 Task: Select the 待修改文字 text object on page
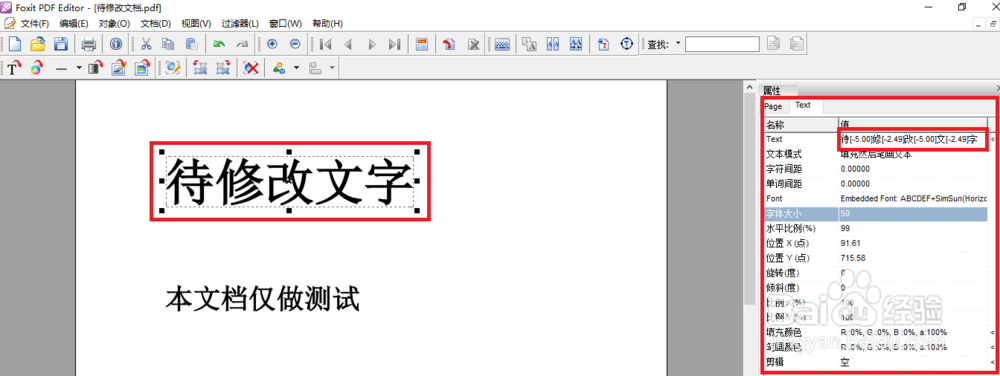tap(290, 182)
